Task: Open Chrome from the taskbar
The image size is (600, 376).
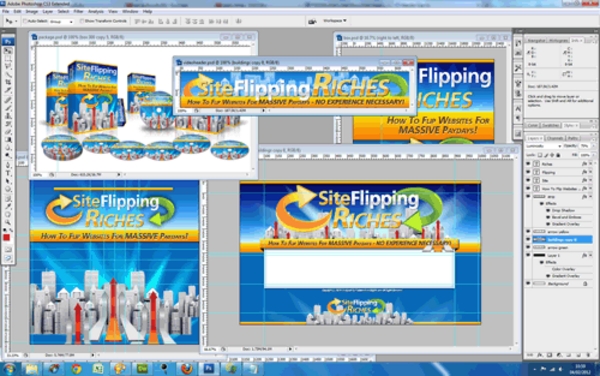Action: pyautogui.click(x=76, y=369)
